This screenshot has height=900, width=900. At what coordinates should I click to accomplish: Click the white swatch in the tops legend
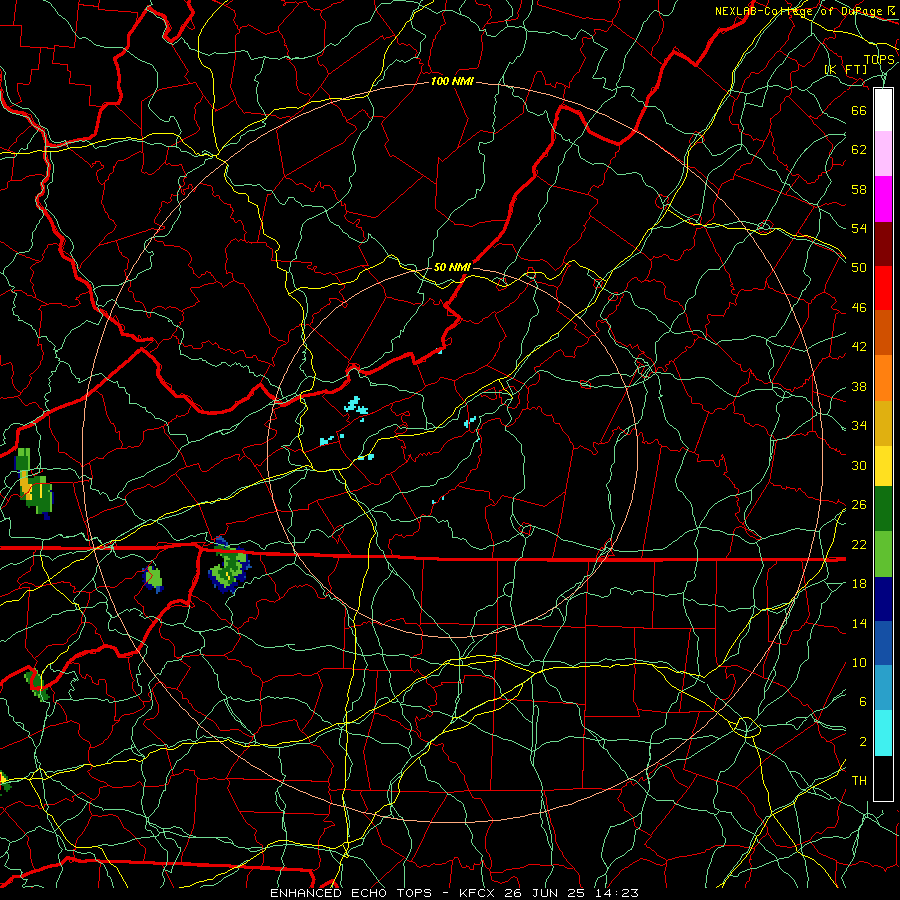coord(883,110)
